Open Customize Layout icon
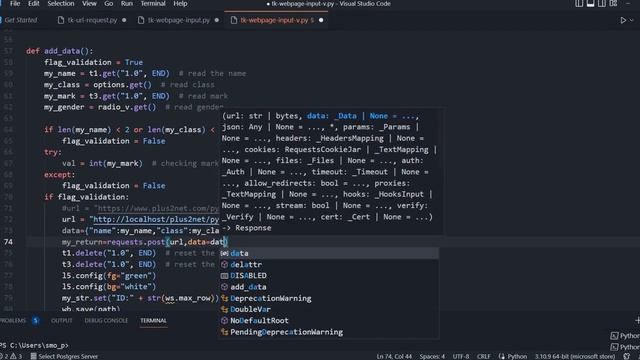This screenshot has width=640, height=360. tap(613, 4)
